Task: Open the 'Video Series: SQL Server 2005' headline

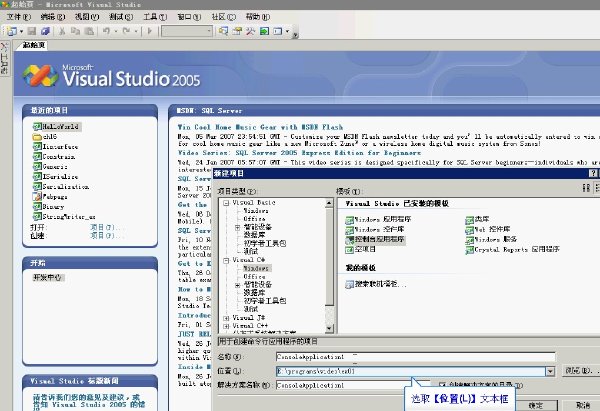Action: tap(299, 153)
